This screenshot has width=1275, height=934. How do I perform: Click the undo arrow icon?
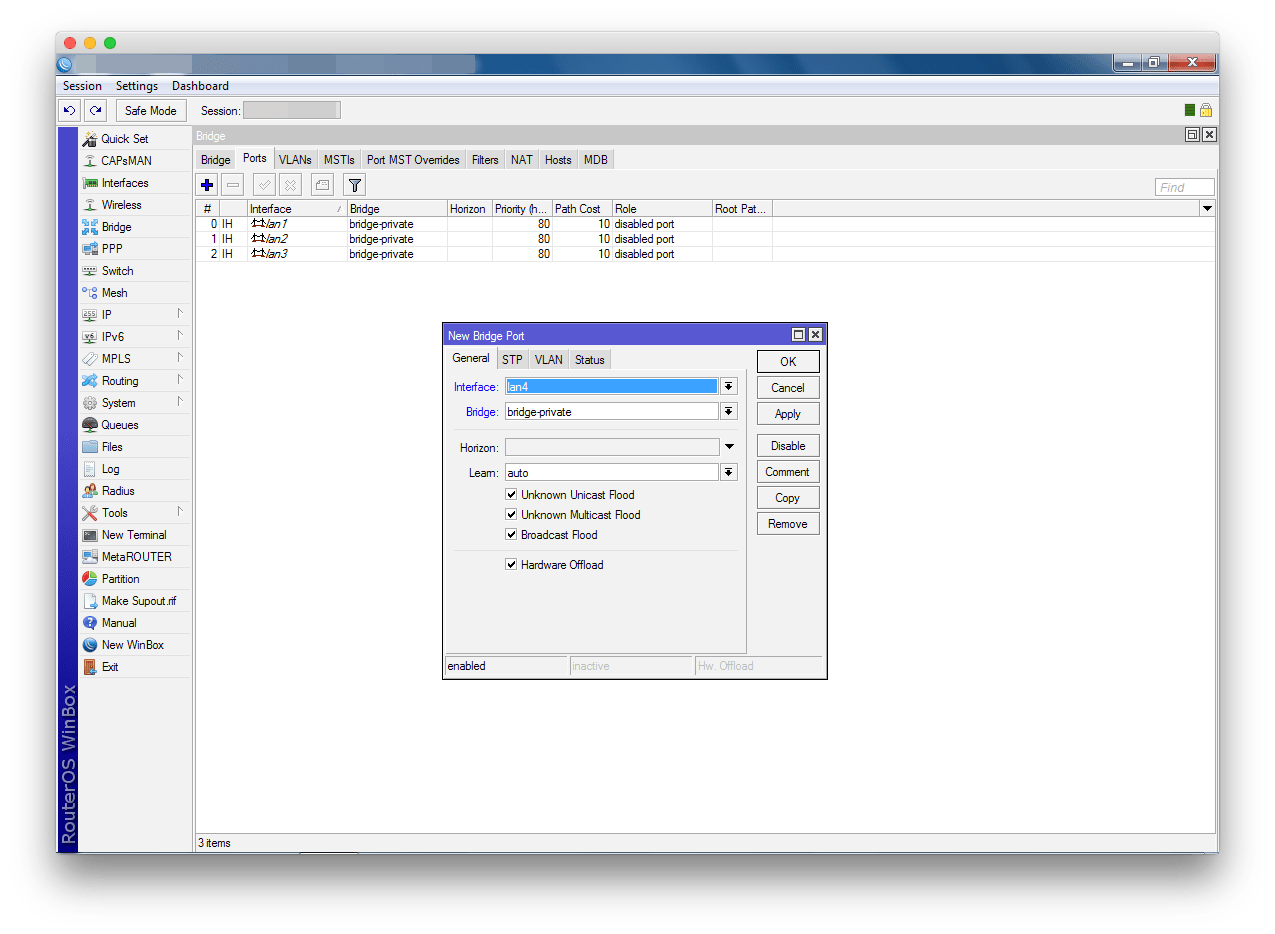pyautogui.click(x=69, y=111)
